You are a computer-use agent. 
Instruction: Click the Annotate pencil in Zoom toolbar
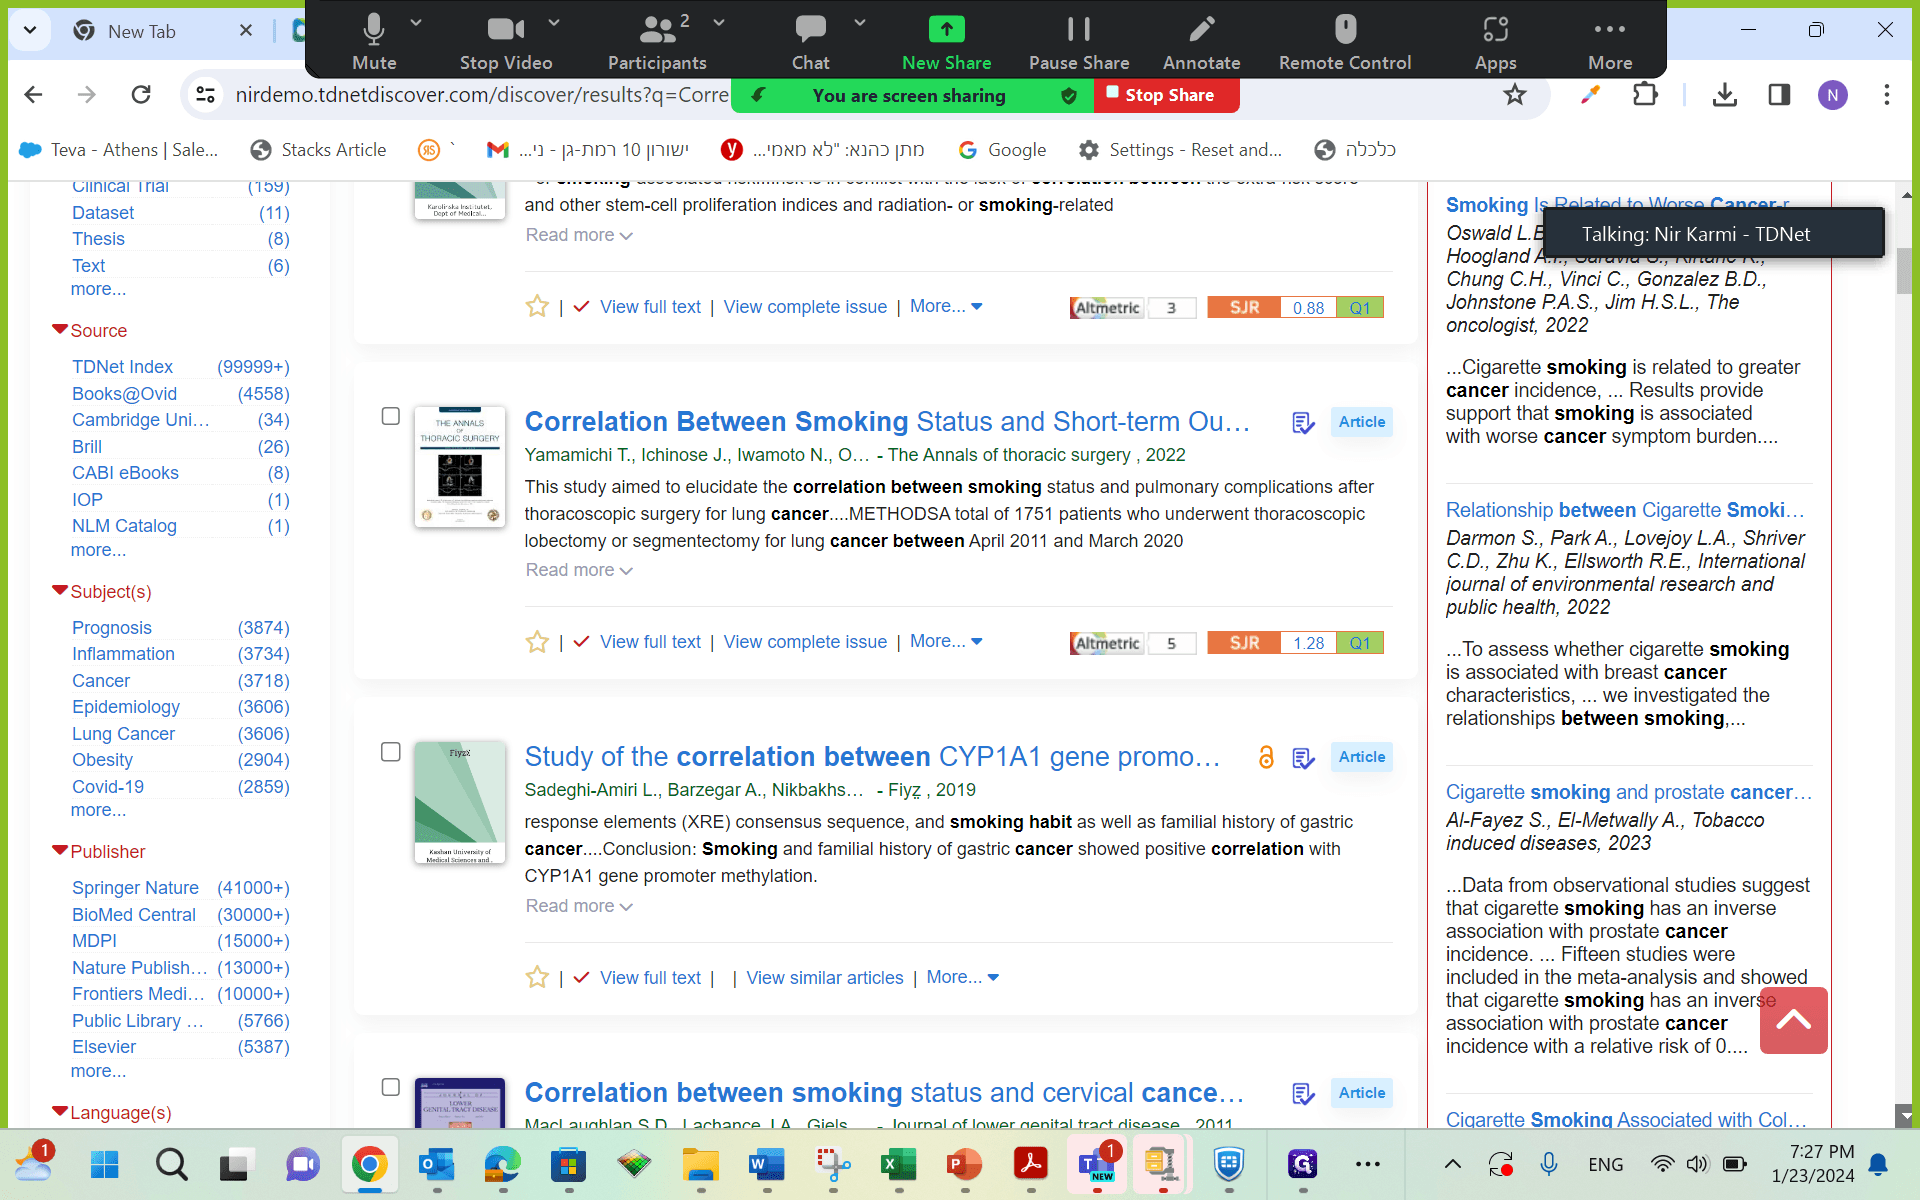pos(1201,42)
